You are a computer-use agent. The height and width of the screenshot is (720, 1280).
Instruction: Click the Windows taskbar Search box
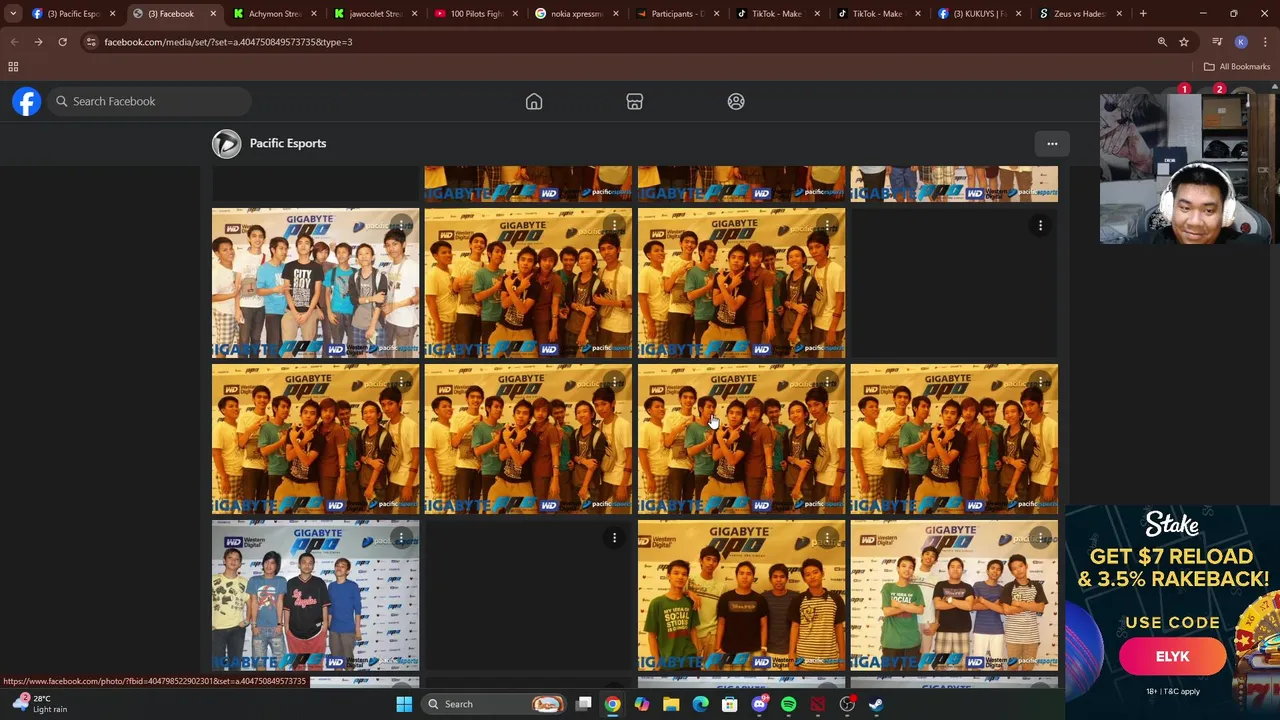493,704
